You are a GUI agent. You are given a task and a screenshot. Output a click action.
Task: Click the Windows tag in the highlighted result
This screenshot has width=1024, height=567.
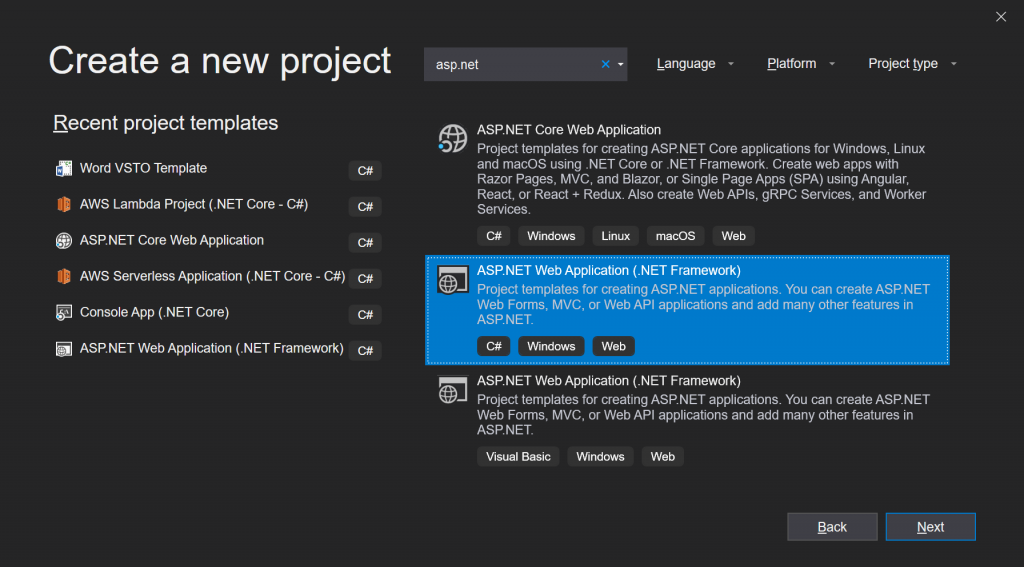tap(551, 346)
